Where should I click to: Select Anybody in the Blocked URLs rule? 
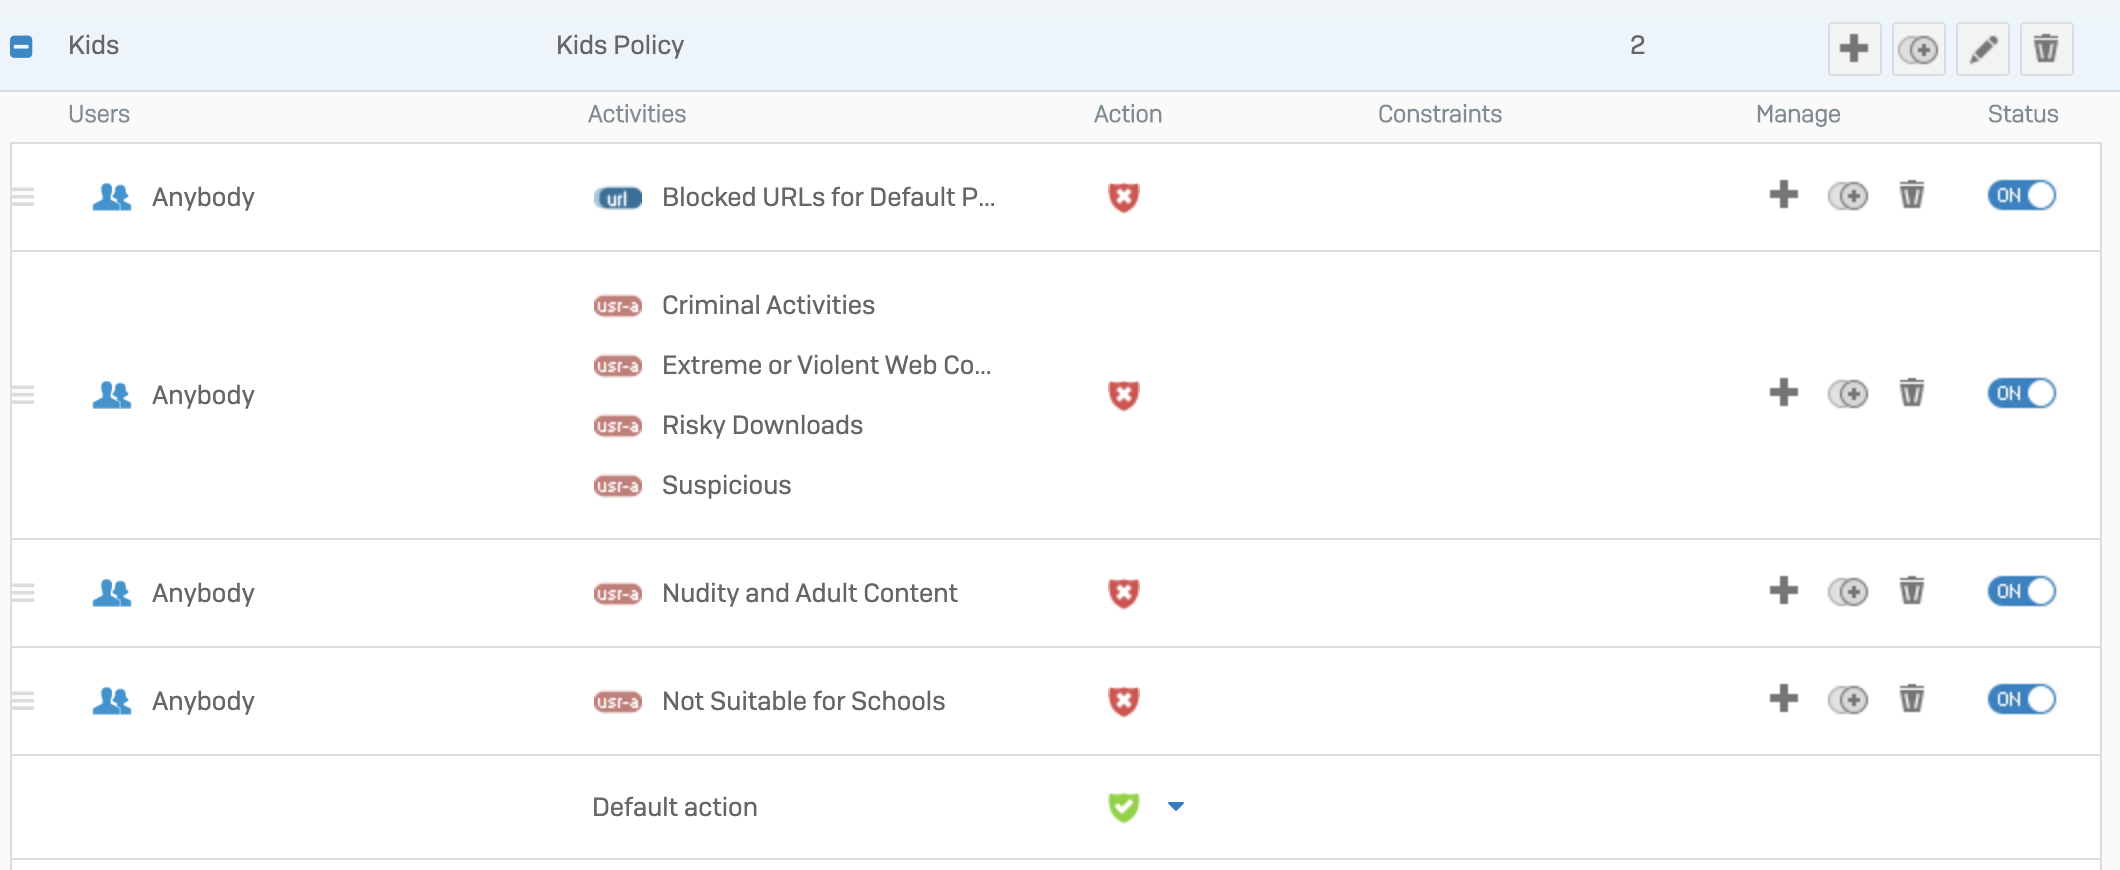(x=202, y=197)
